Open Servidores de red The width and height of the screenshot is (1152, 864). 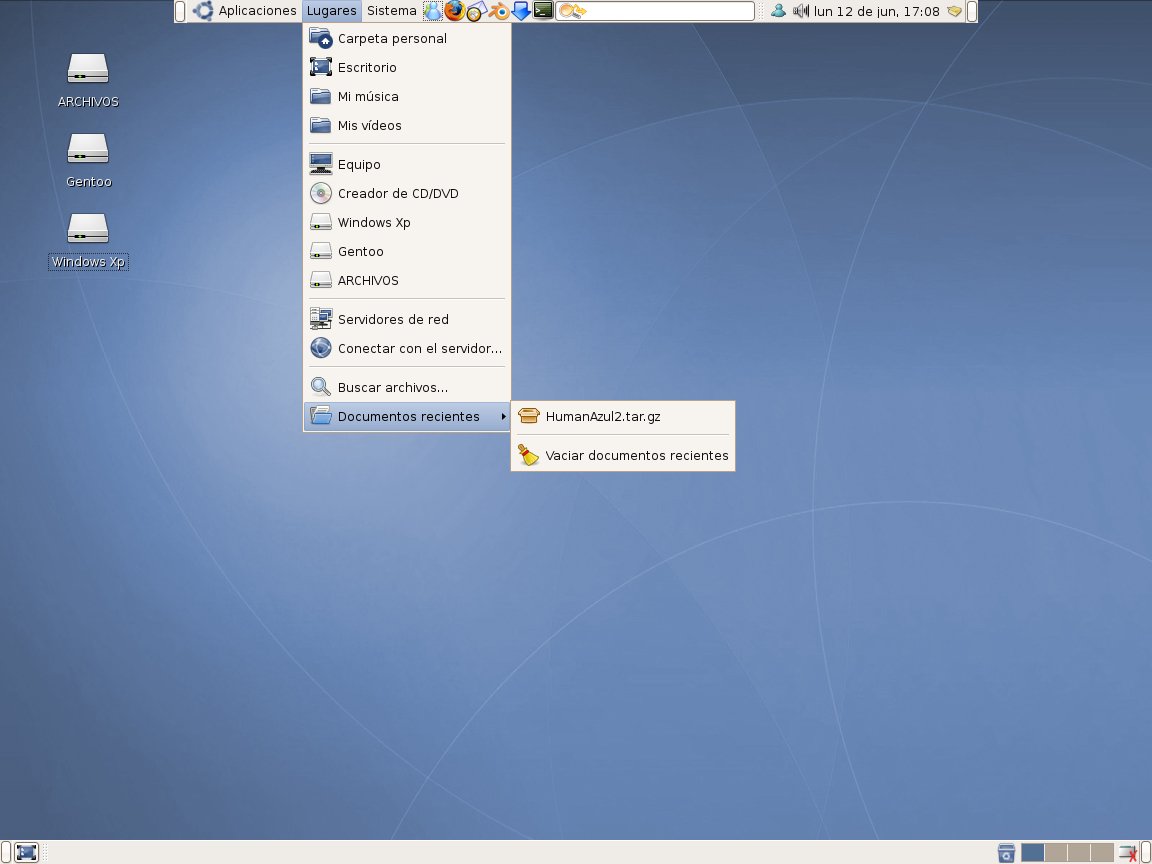(x=407, y=320)
